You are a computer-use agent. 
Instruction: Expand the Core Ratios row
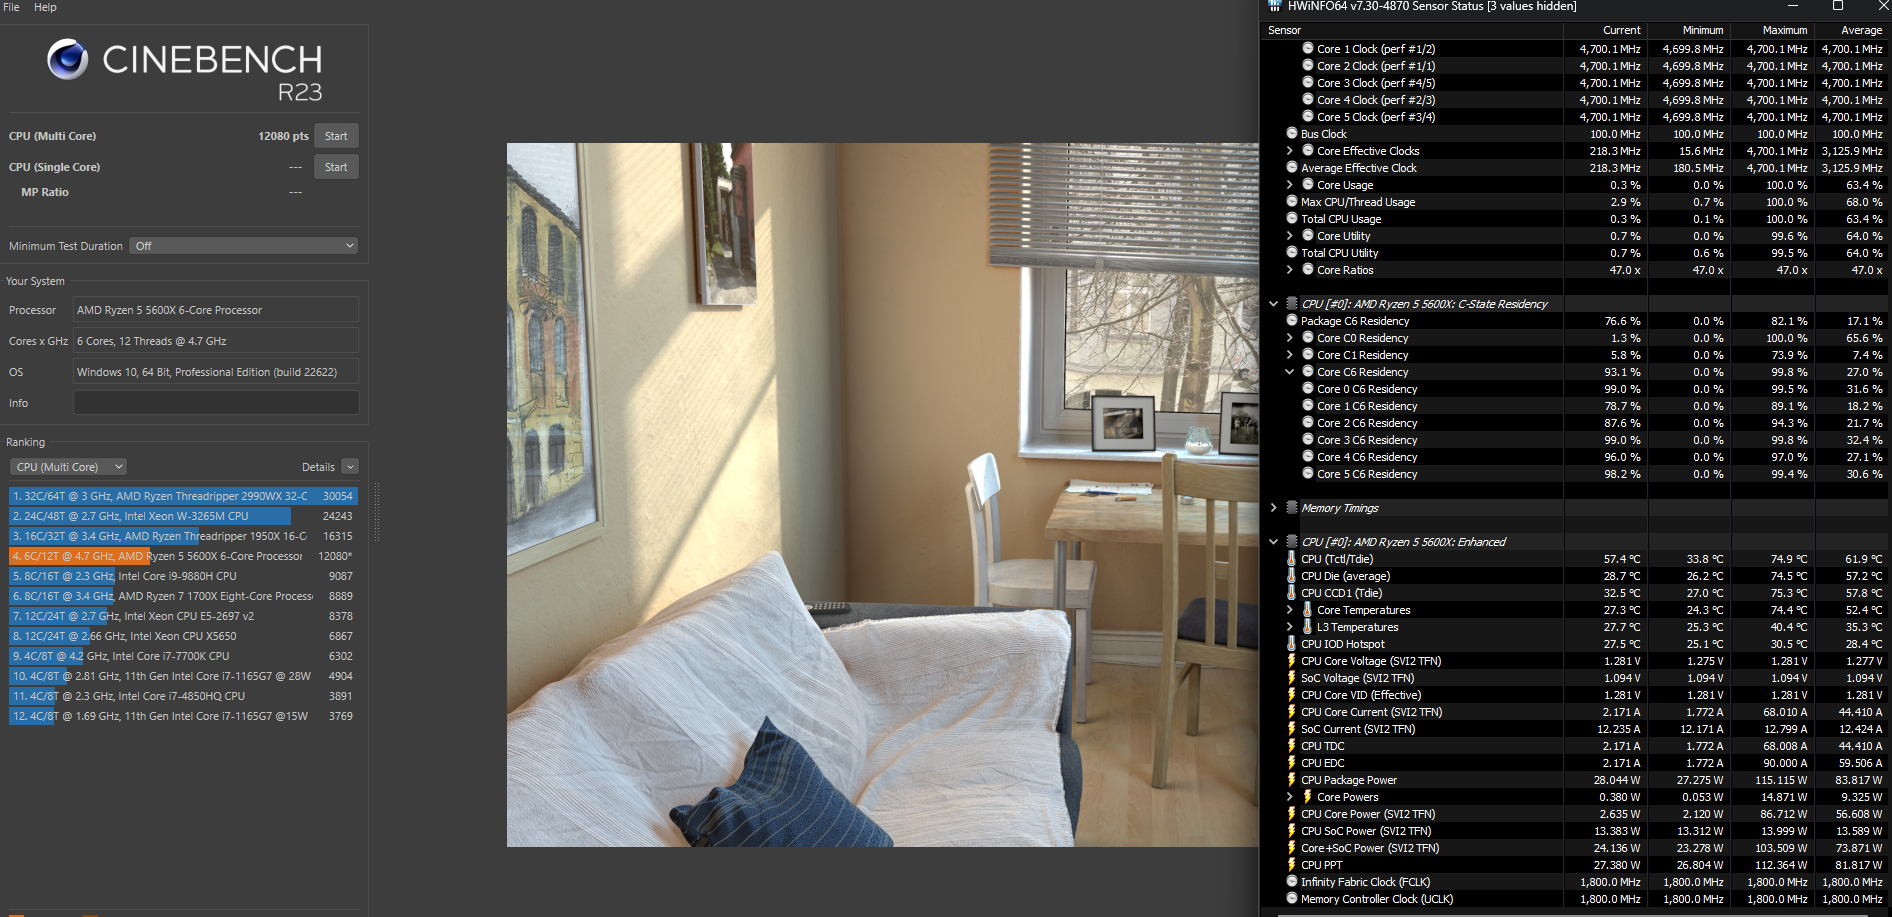point(1290,269)
